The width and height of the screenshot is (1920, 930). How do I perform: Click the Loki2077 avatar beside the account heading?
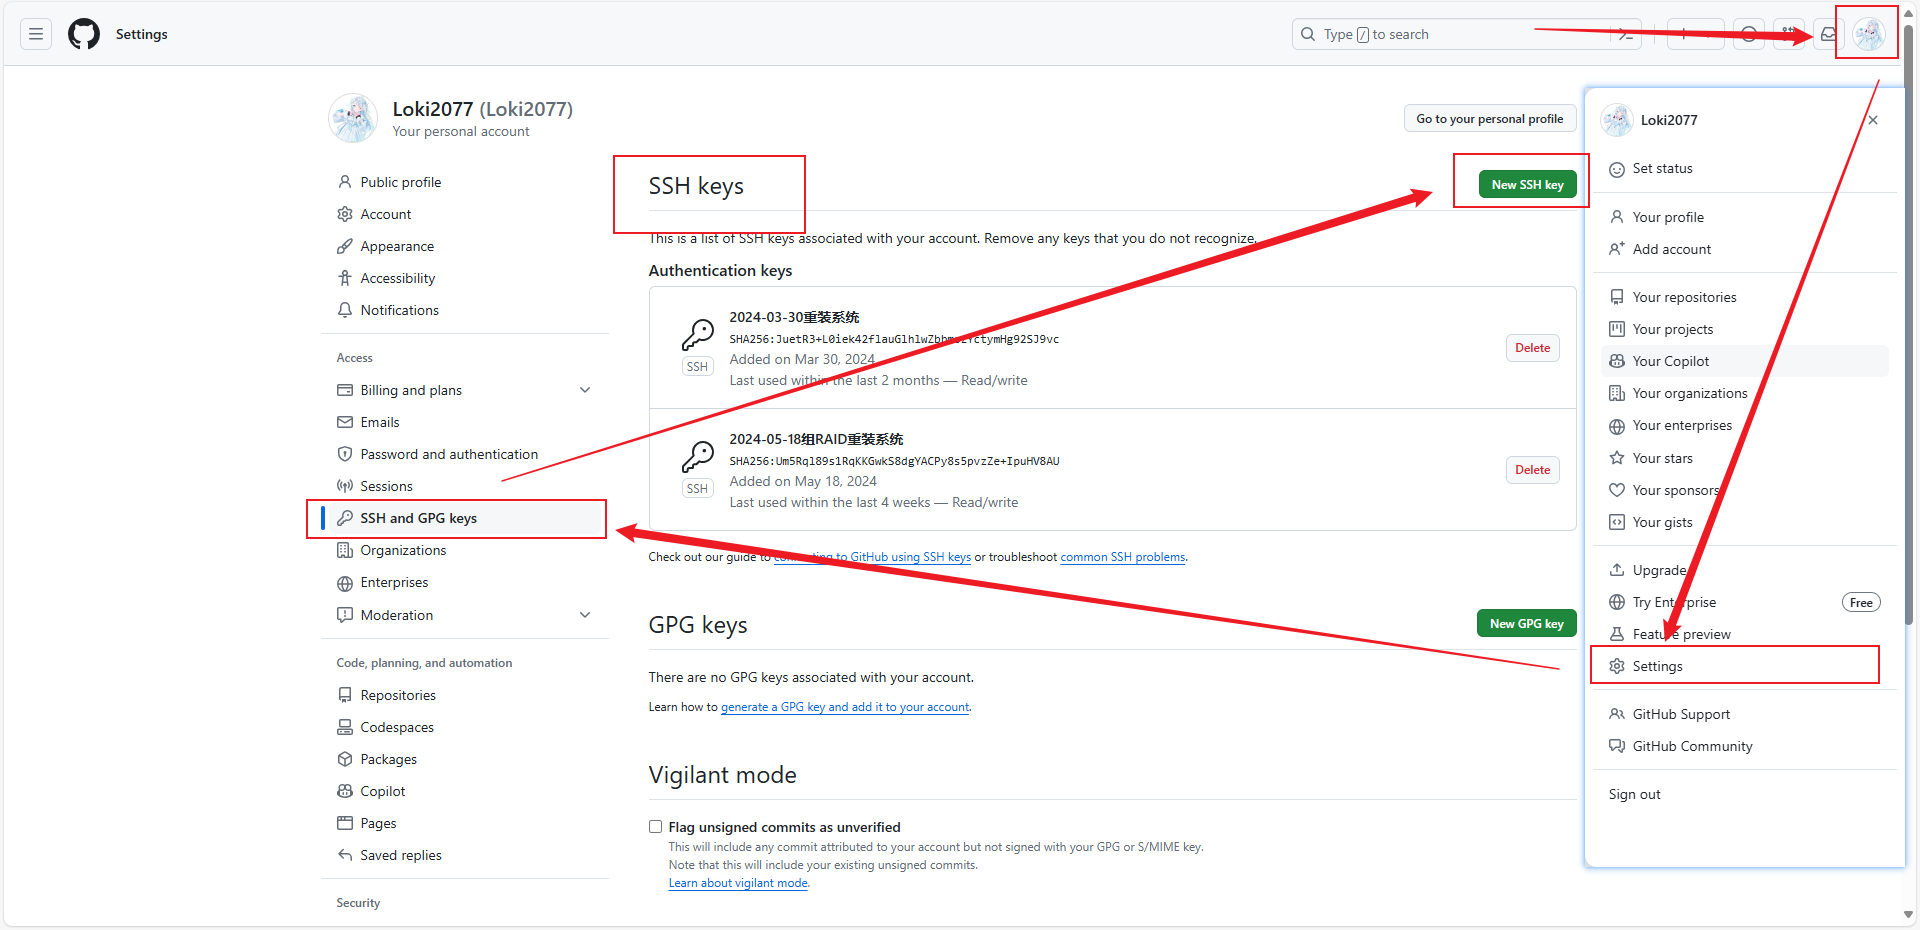pos(353,118)
